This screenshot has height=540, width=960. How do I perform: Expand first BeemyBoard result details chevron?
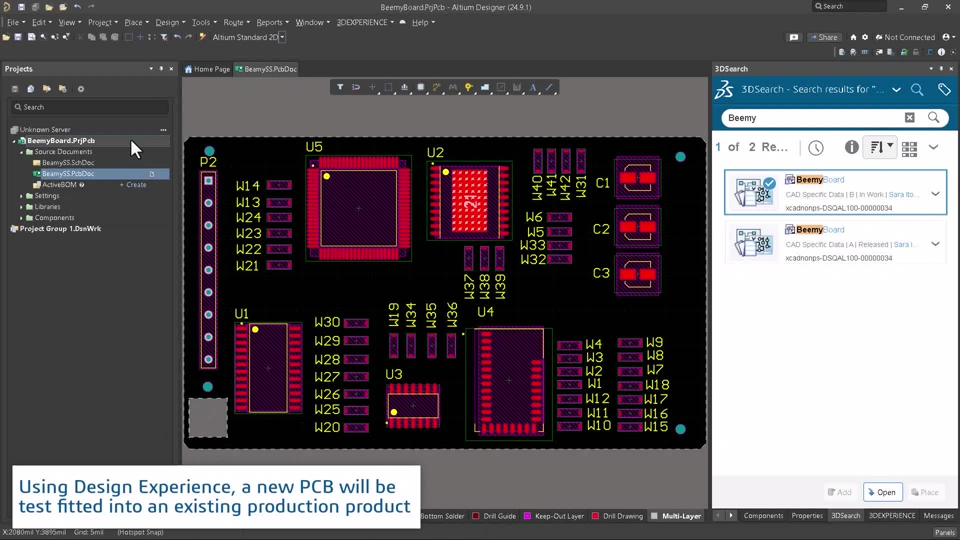tap(935, 194)
